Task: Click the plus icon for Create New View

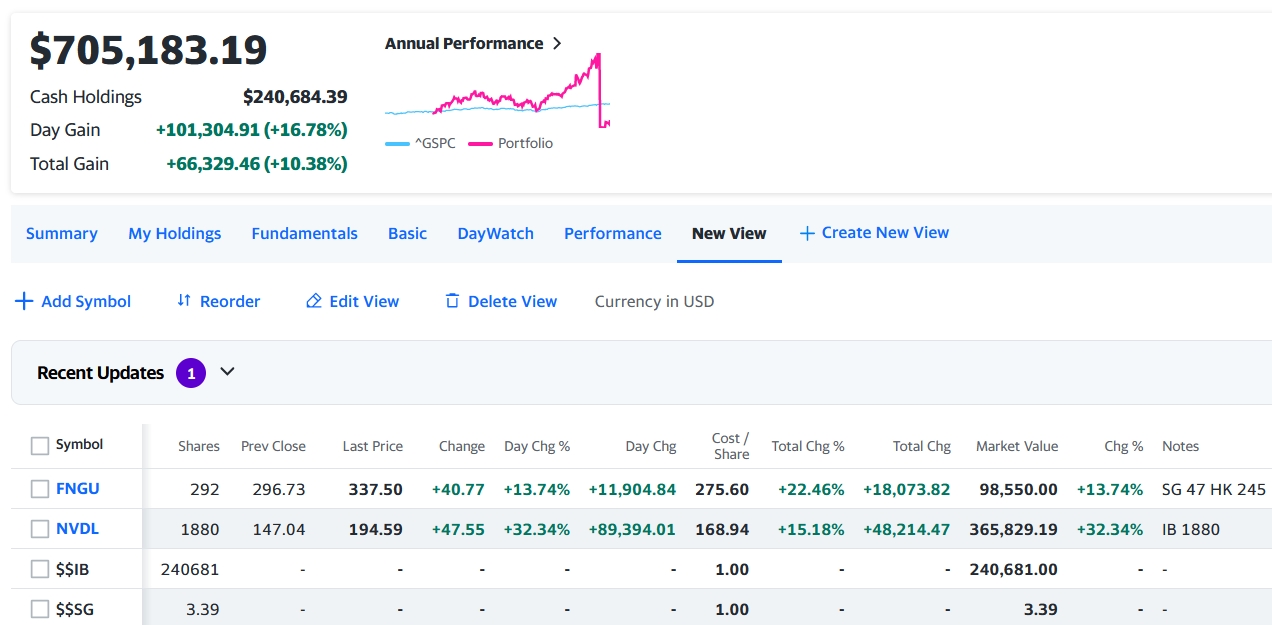Action: (807, 233)
